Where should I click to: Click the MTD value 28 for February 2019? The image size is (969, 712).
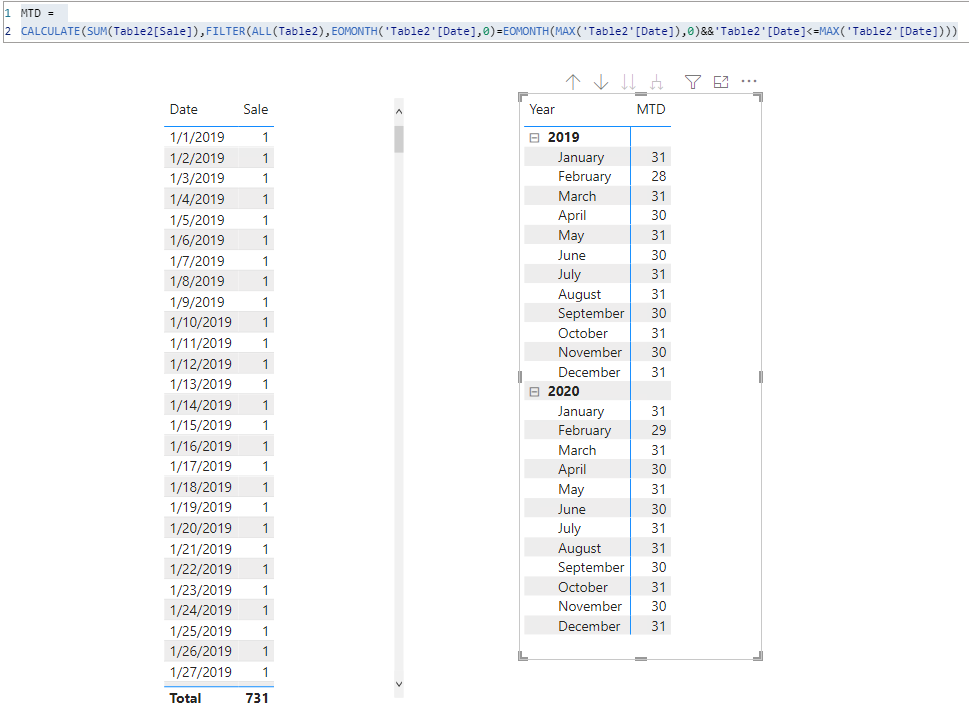point(658,177)
